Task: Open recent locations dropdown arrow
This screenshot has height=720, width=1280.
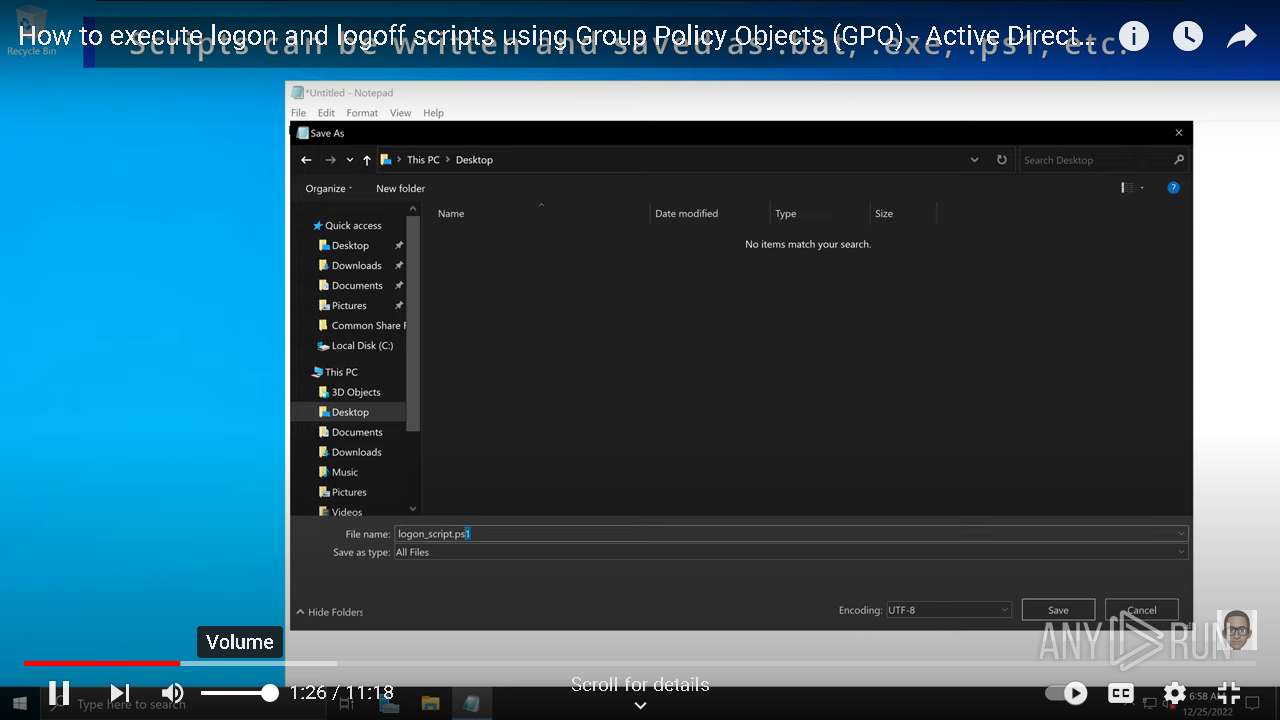Action: 349,160
